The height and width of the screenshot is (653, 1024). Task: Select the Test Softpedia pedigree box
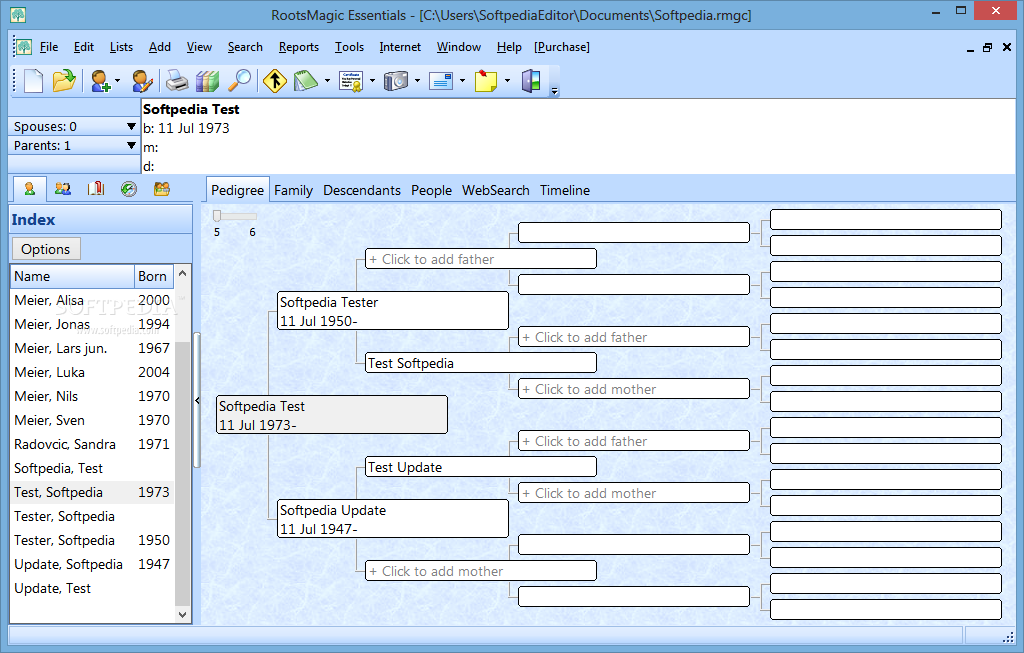click(x=481, y=362)
